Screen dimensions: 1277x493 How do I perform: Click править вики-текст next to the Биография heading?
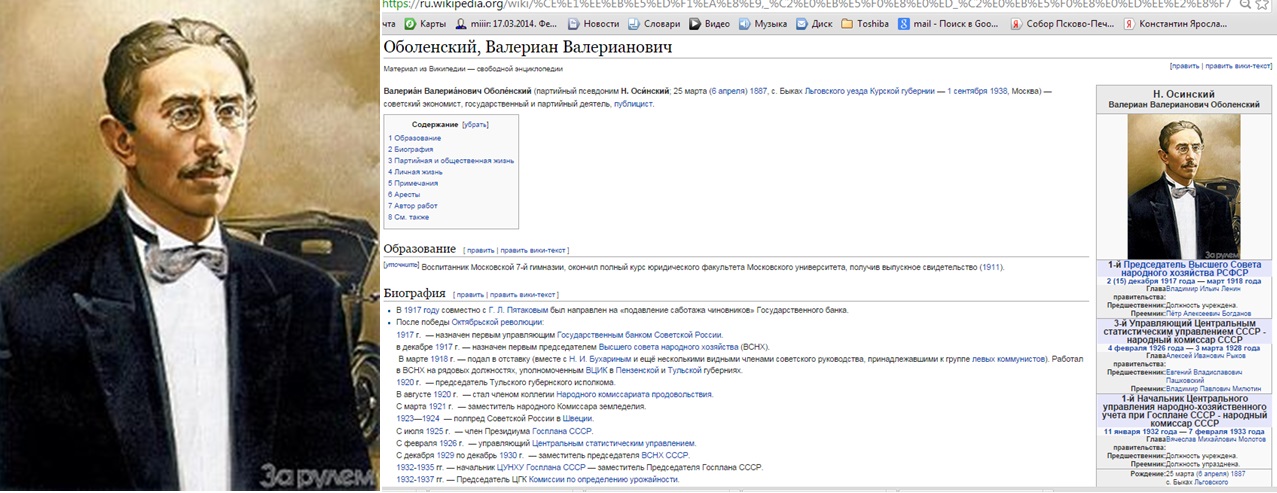pyautogui.click(x=522, y=295)
